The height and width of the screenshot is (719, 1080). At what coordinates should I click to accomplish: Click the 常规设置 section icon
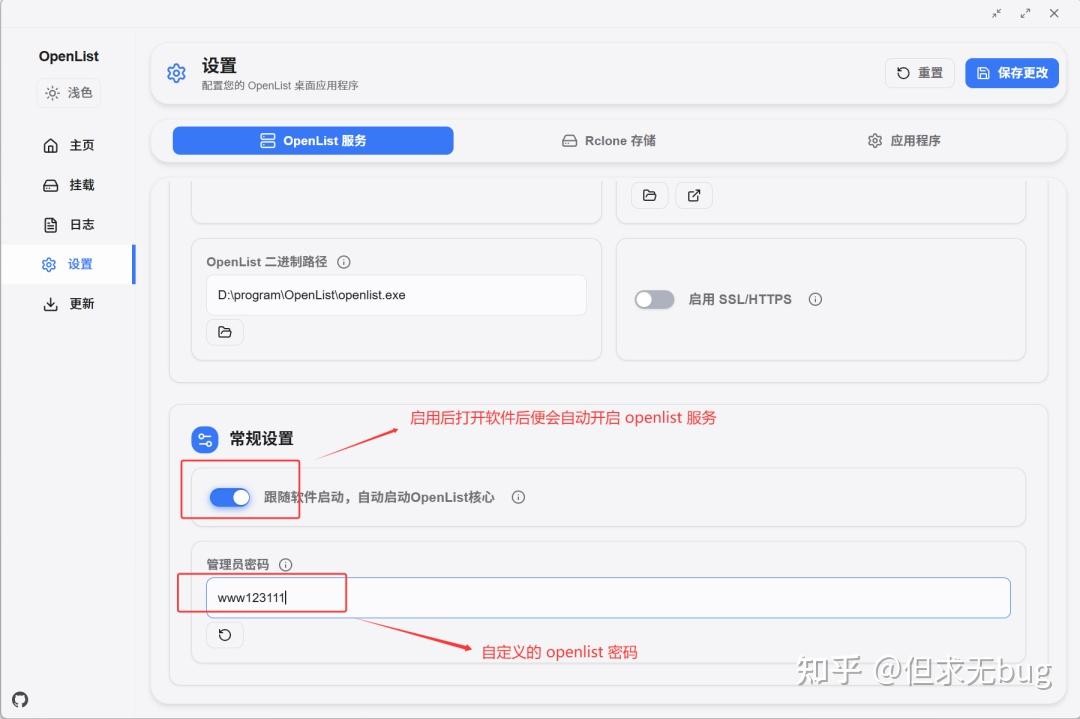(205, 439)
